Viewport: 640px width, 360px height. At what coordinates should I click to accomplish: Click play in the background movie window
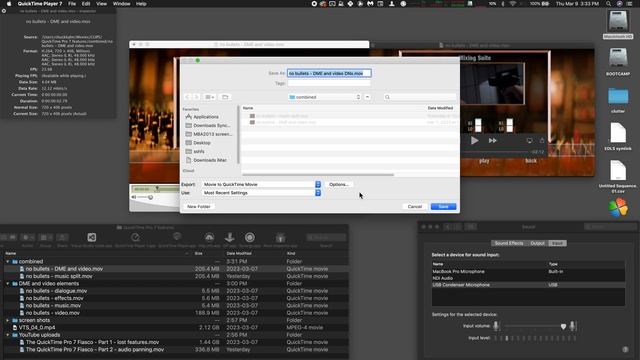pyautogui.click(x=474, y=140)
